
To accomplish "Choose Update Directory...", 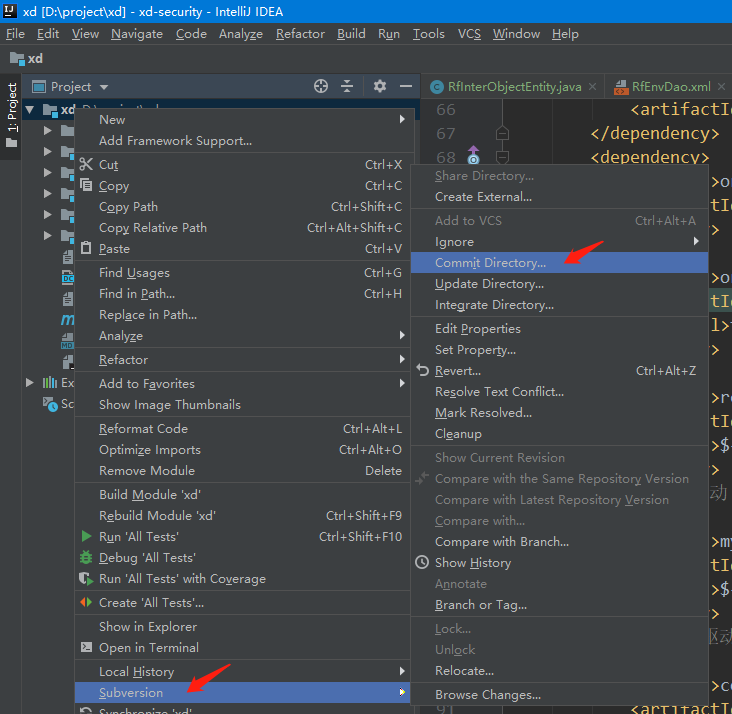I will [559, 283].
